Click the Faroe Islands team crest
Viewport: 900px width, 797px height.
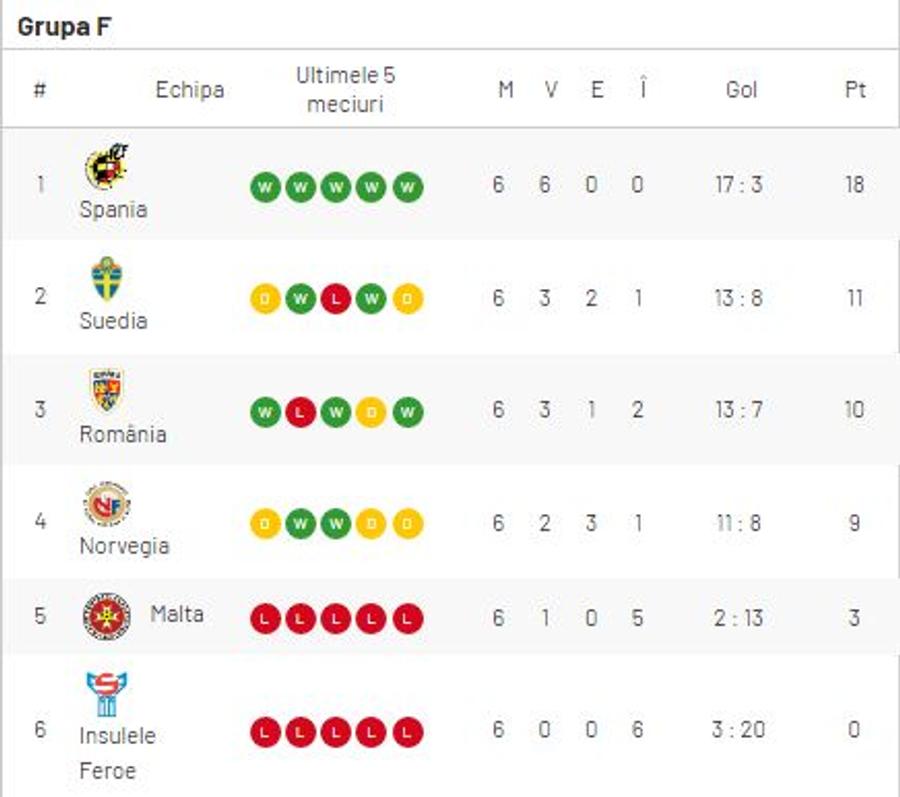(107, 694)
